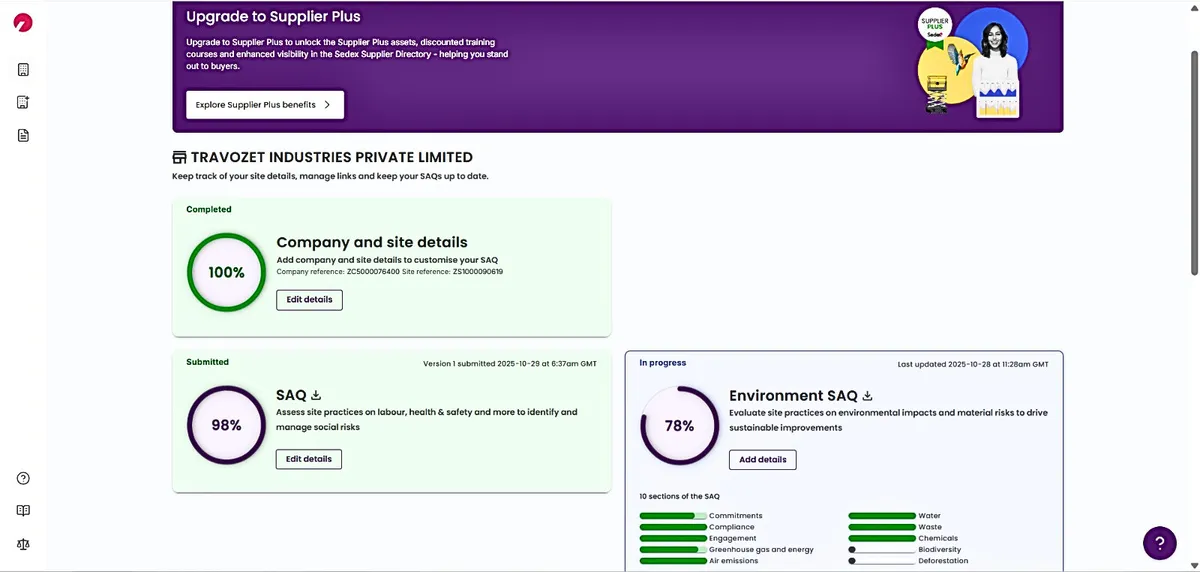
Task: Click the Waste section label
Action: click(x=930, y=527)
